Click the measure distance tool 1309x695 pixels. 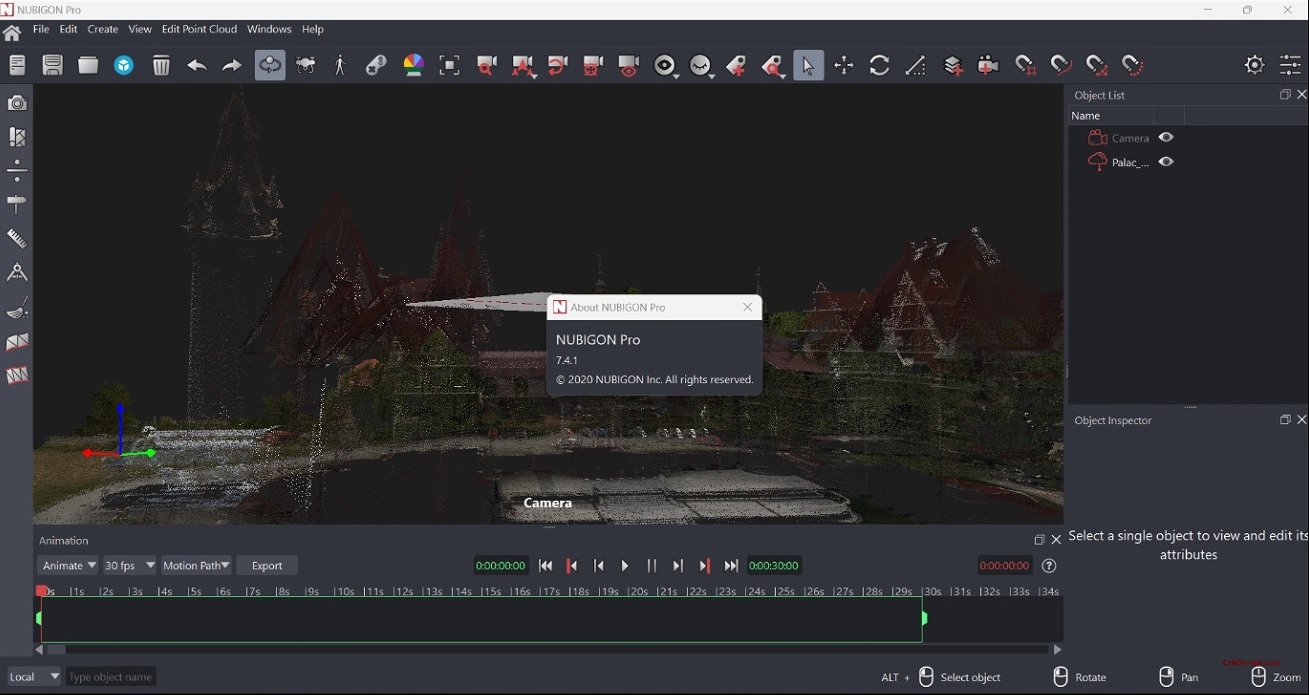(914, 65)
